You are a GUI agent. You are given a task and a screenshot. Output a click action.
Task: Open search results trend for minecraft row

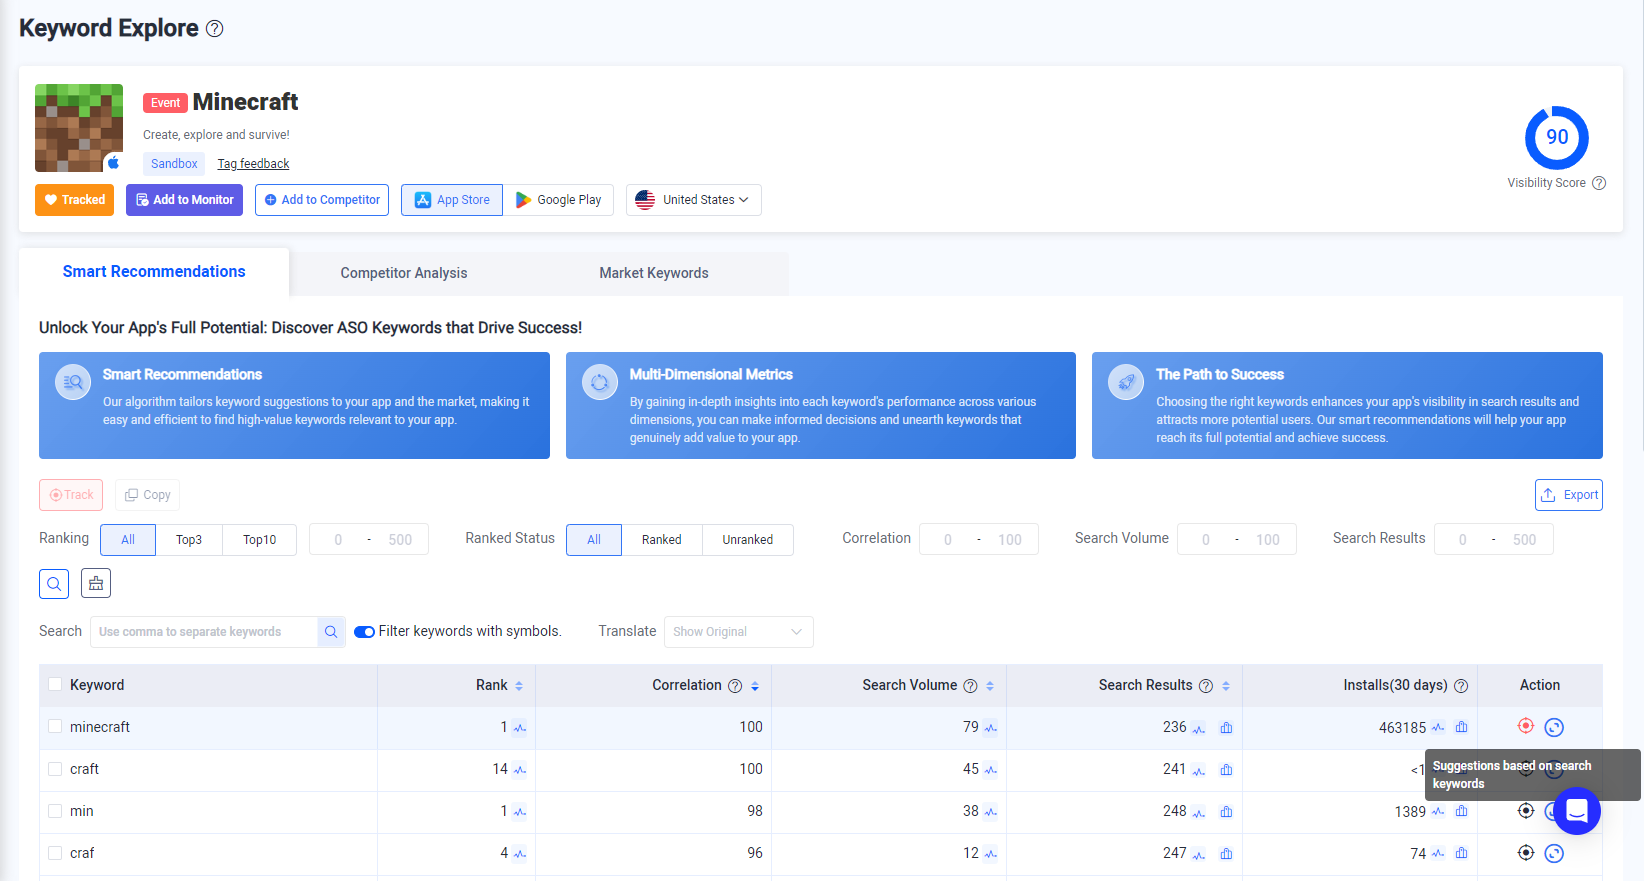[x=1198, y=728]
